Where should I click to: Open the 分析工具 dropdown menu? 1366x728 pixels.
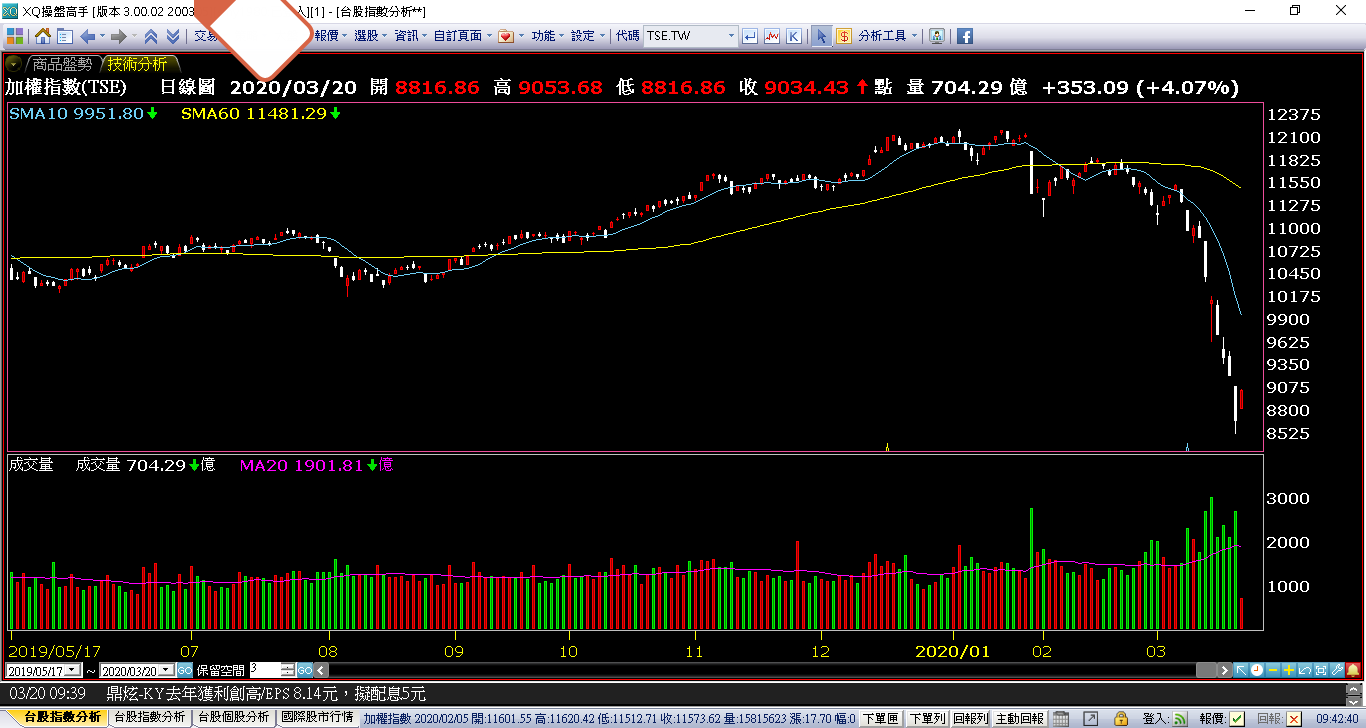886,36
